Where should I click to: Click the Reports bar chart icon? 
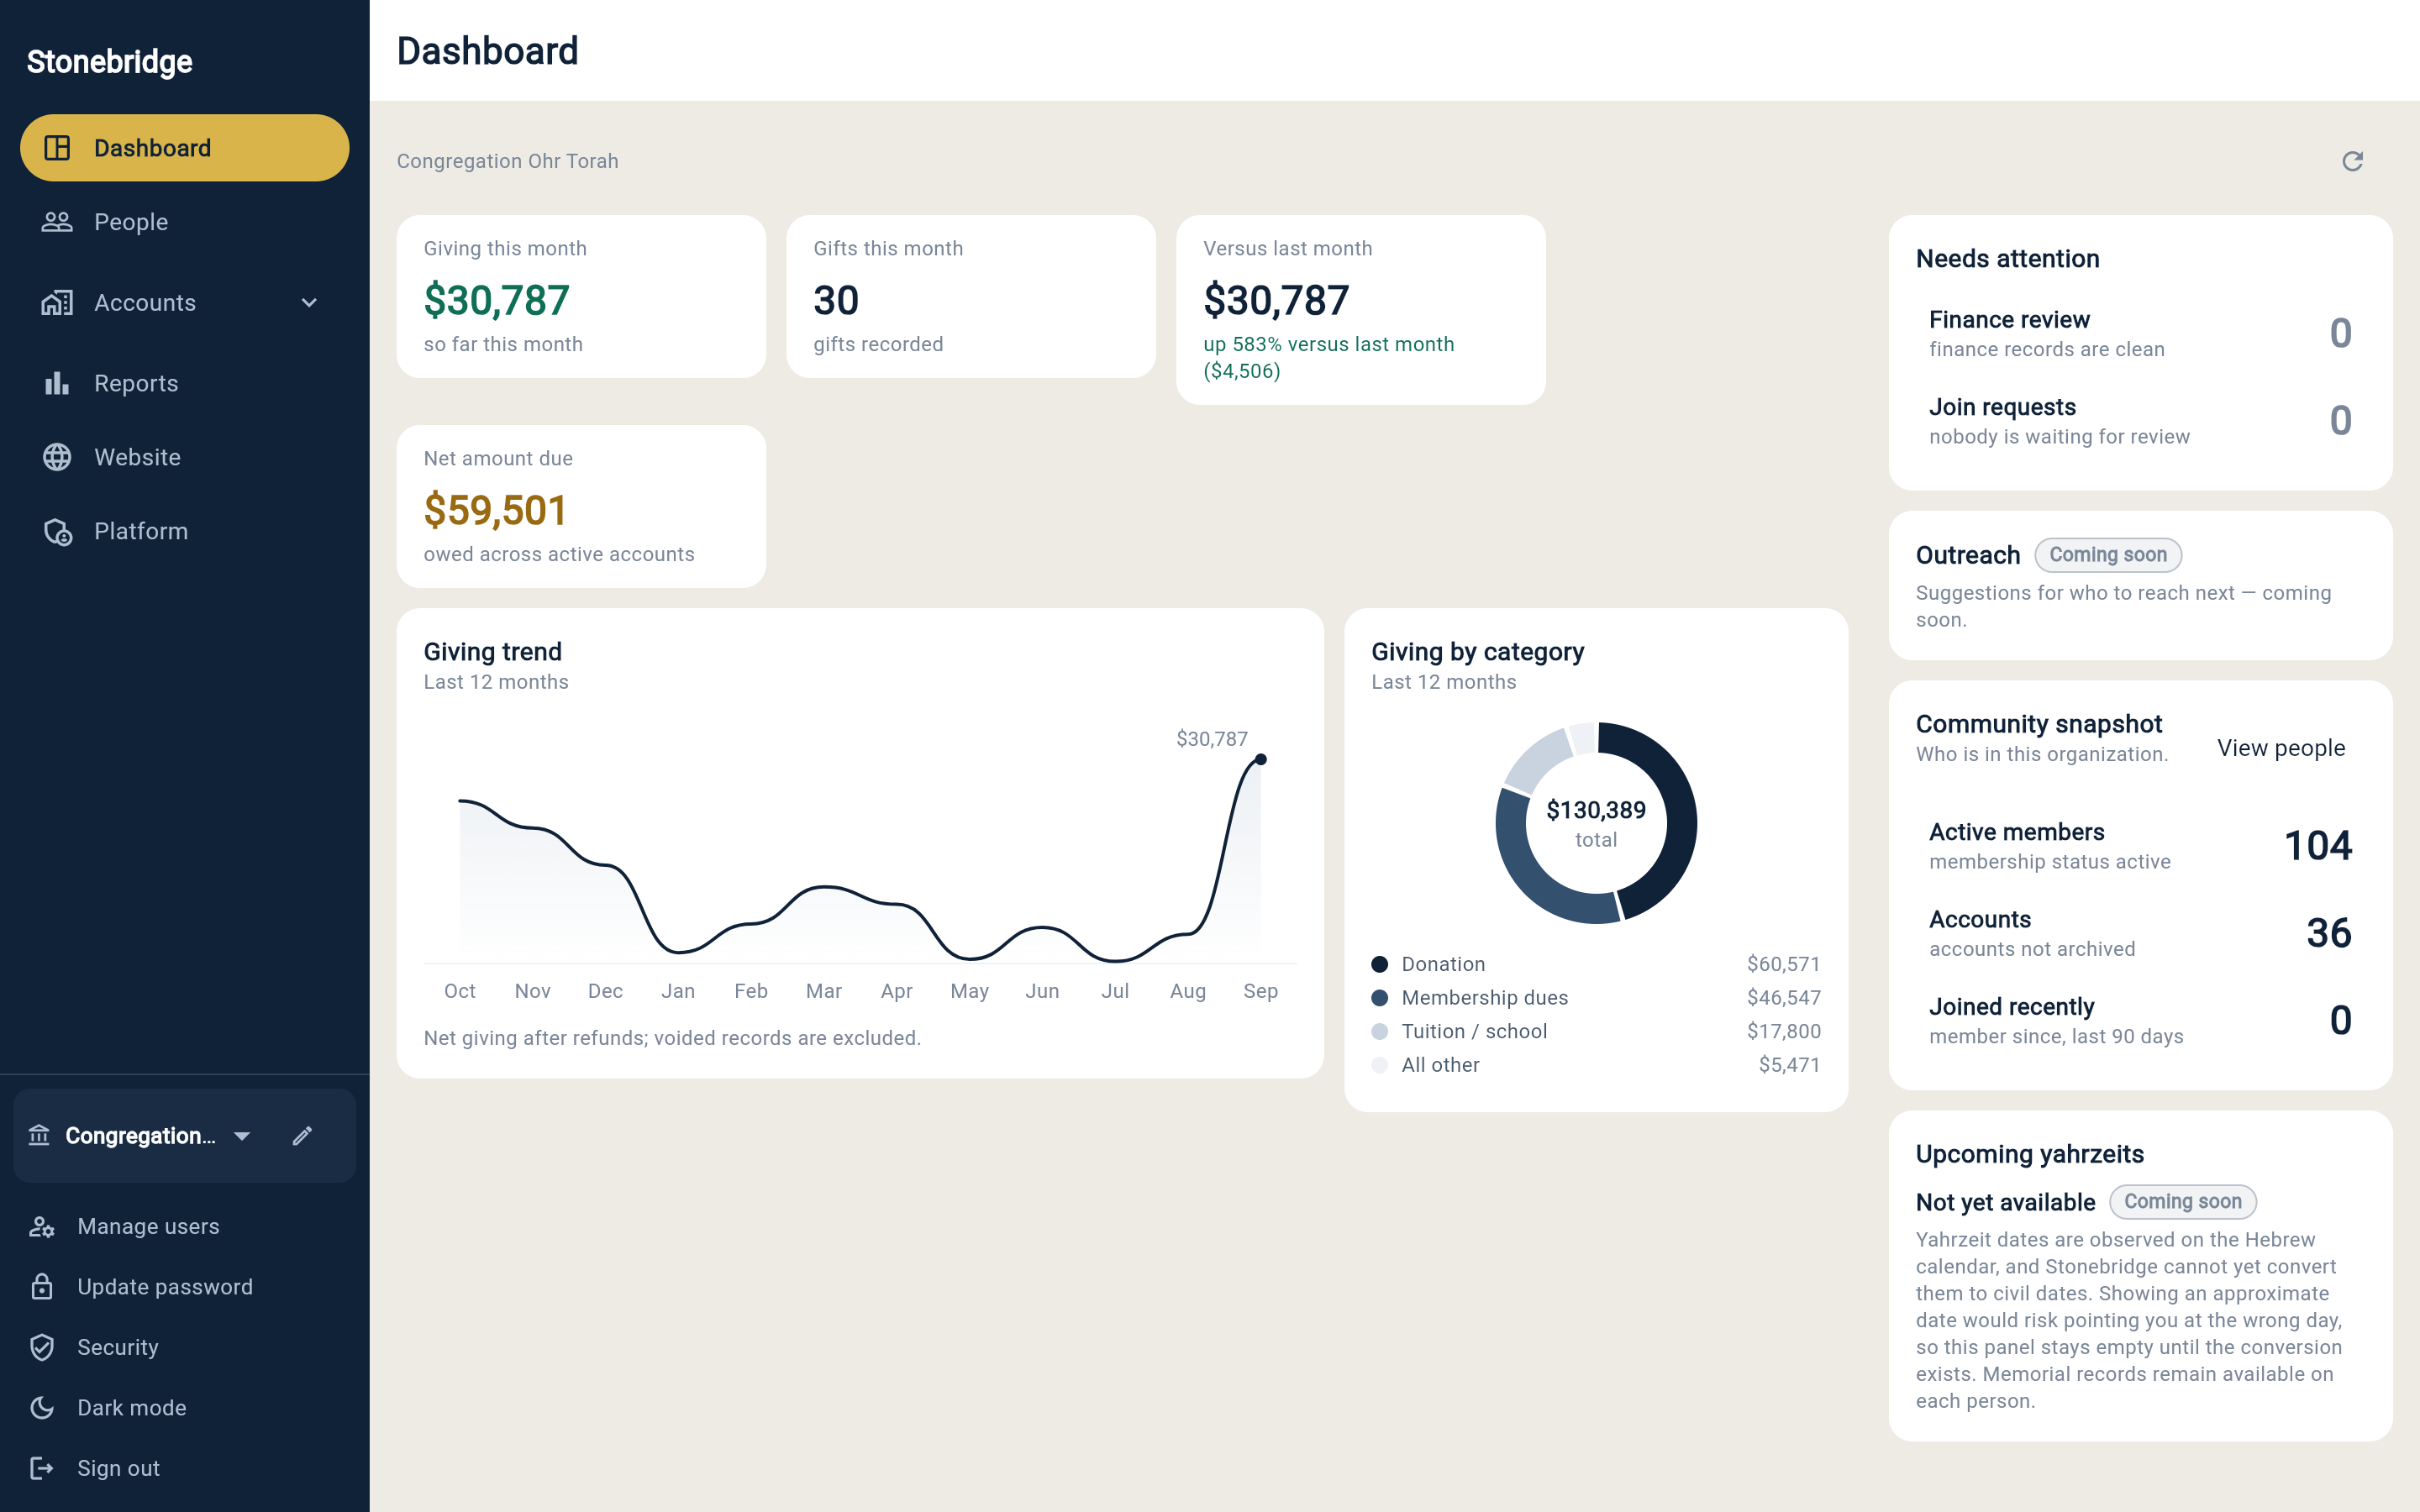(57, 383)
